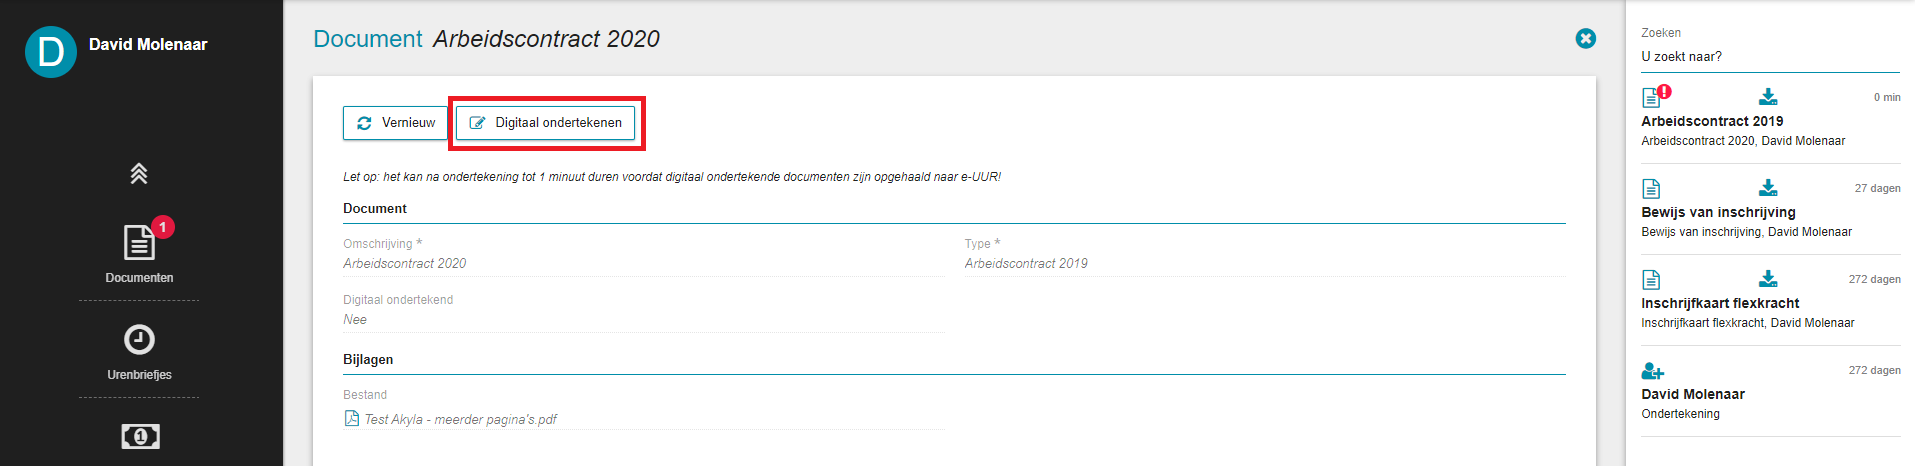Click the '27 dagen' timestamp

click(1877, 188)
